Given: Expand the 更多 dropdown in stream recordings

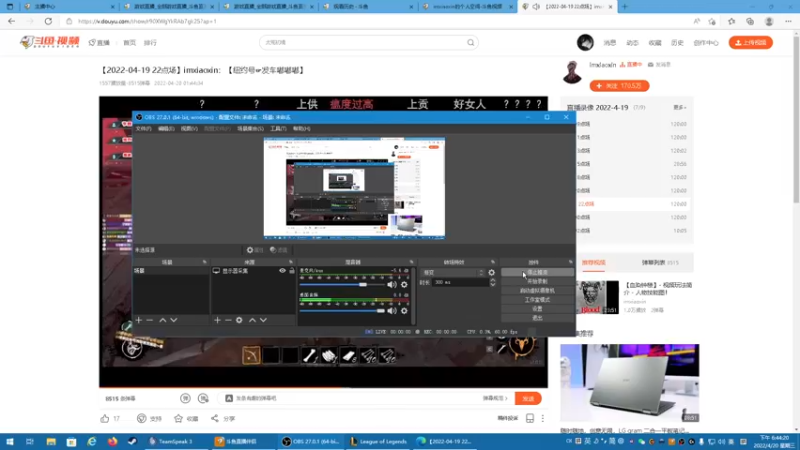Looking at the screenshot, I should coord(680,108).
